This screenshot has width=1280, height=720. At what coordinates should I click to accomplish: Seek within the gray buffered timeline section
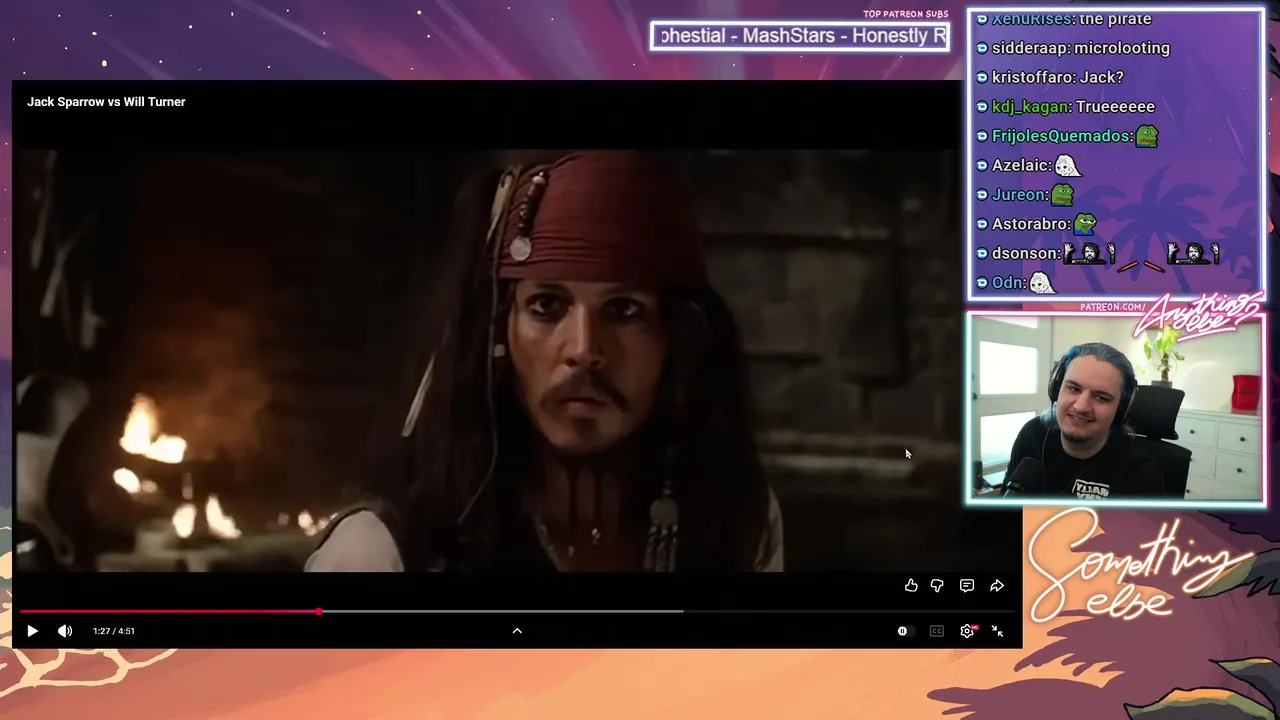click(500, 611)
